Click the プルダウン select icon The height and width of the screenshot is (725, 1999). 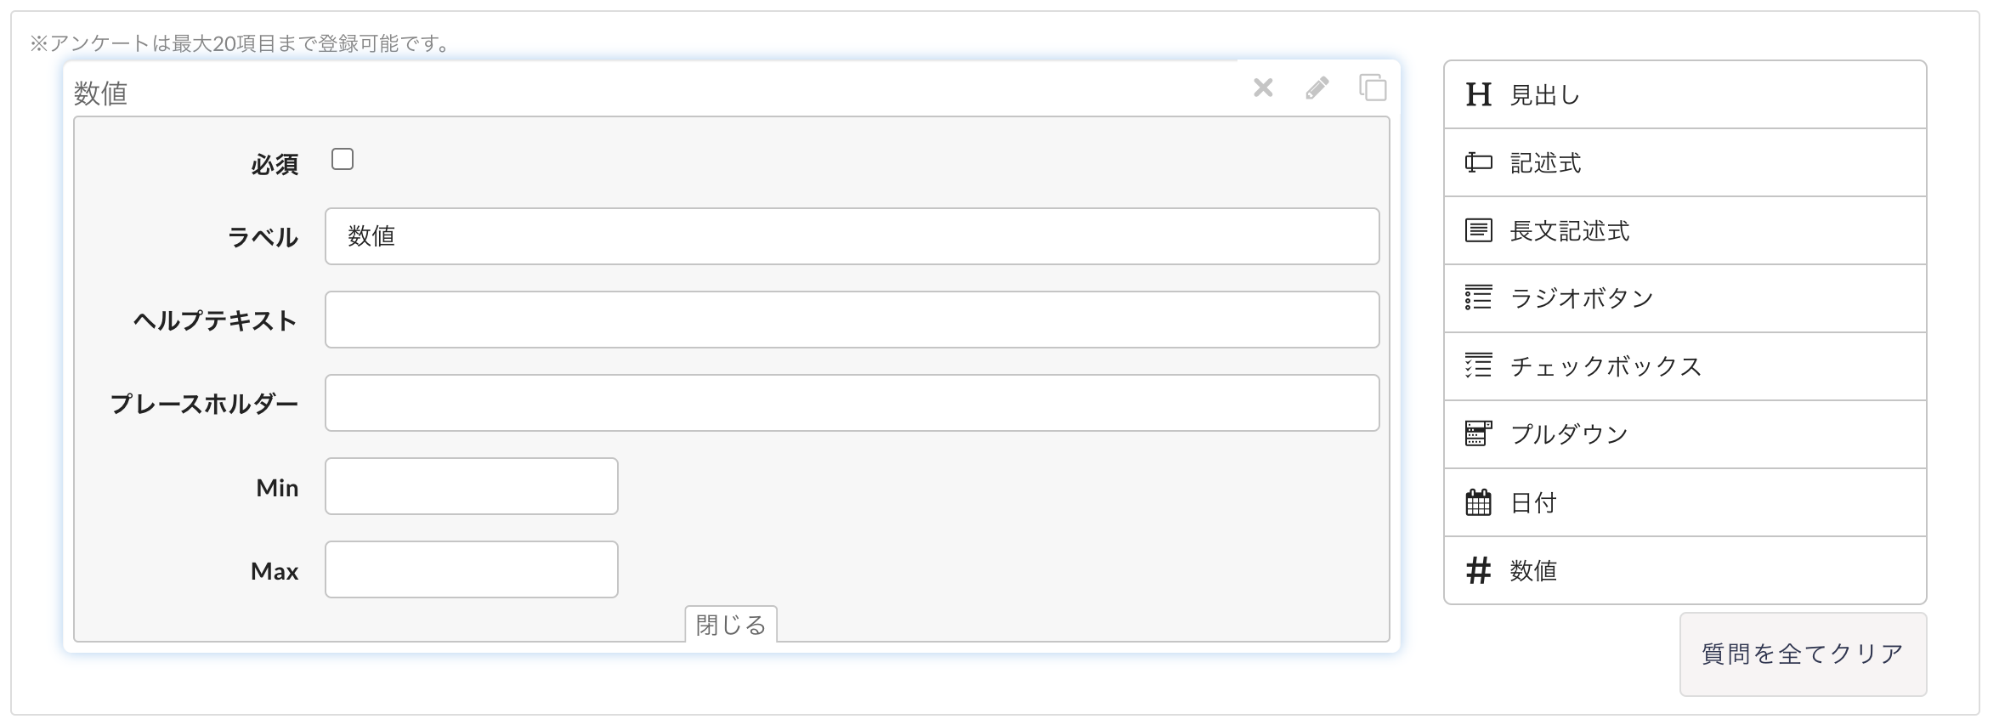coord(1478,434)
